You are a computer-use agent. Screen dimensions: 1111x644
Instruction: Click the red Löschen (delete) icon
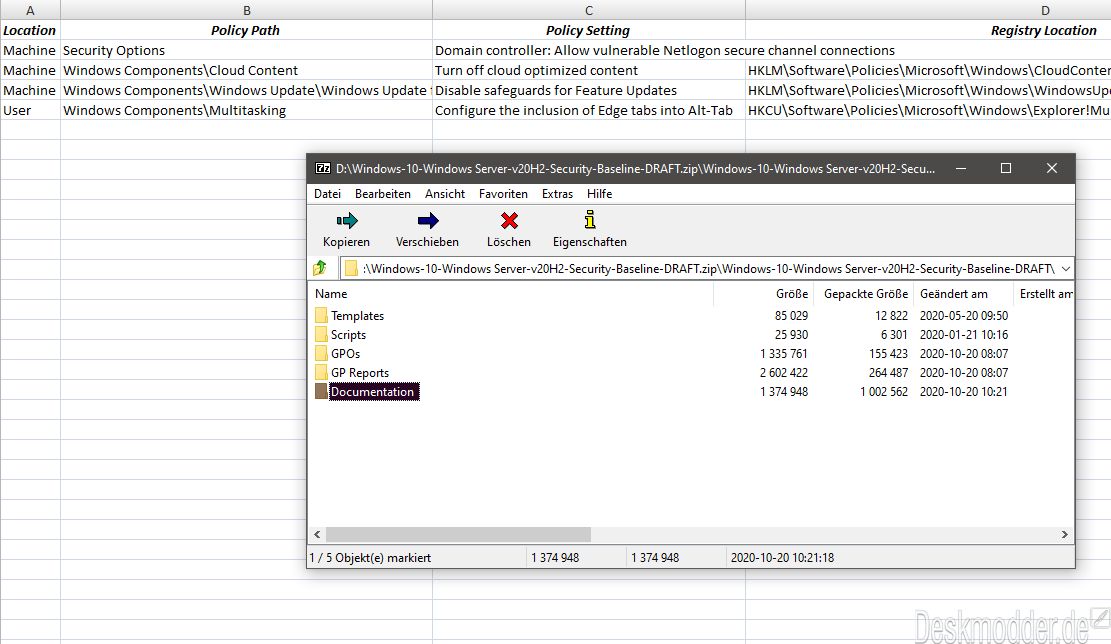click(x=509, y=221)
